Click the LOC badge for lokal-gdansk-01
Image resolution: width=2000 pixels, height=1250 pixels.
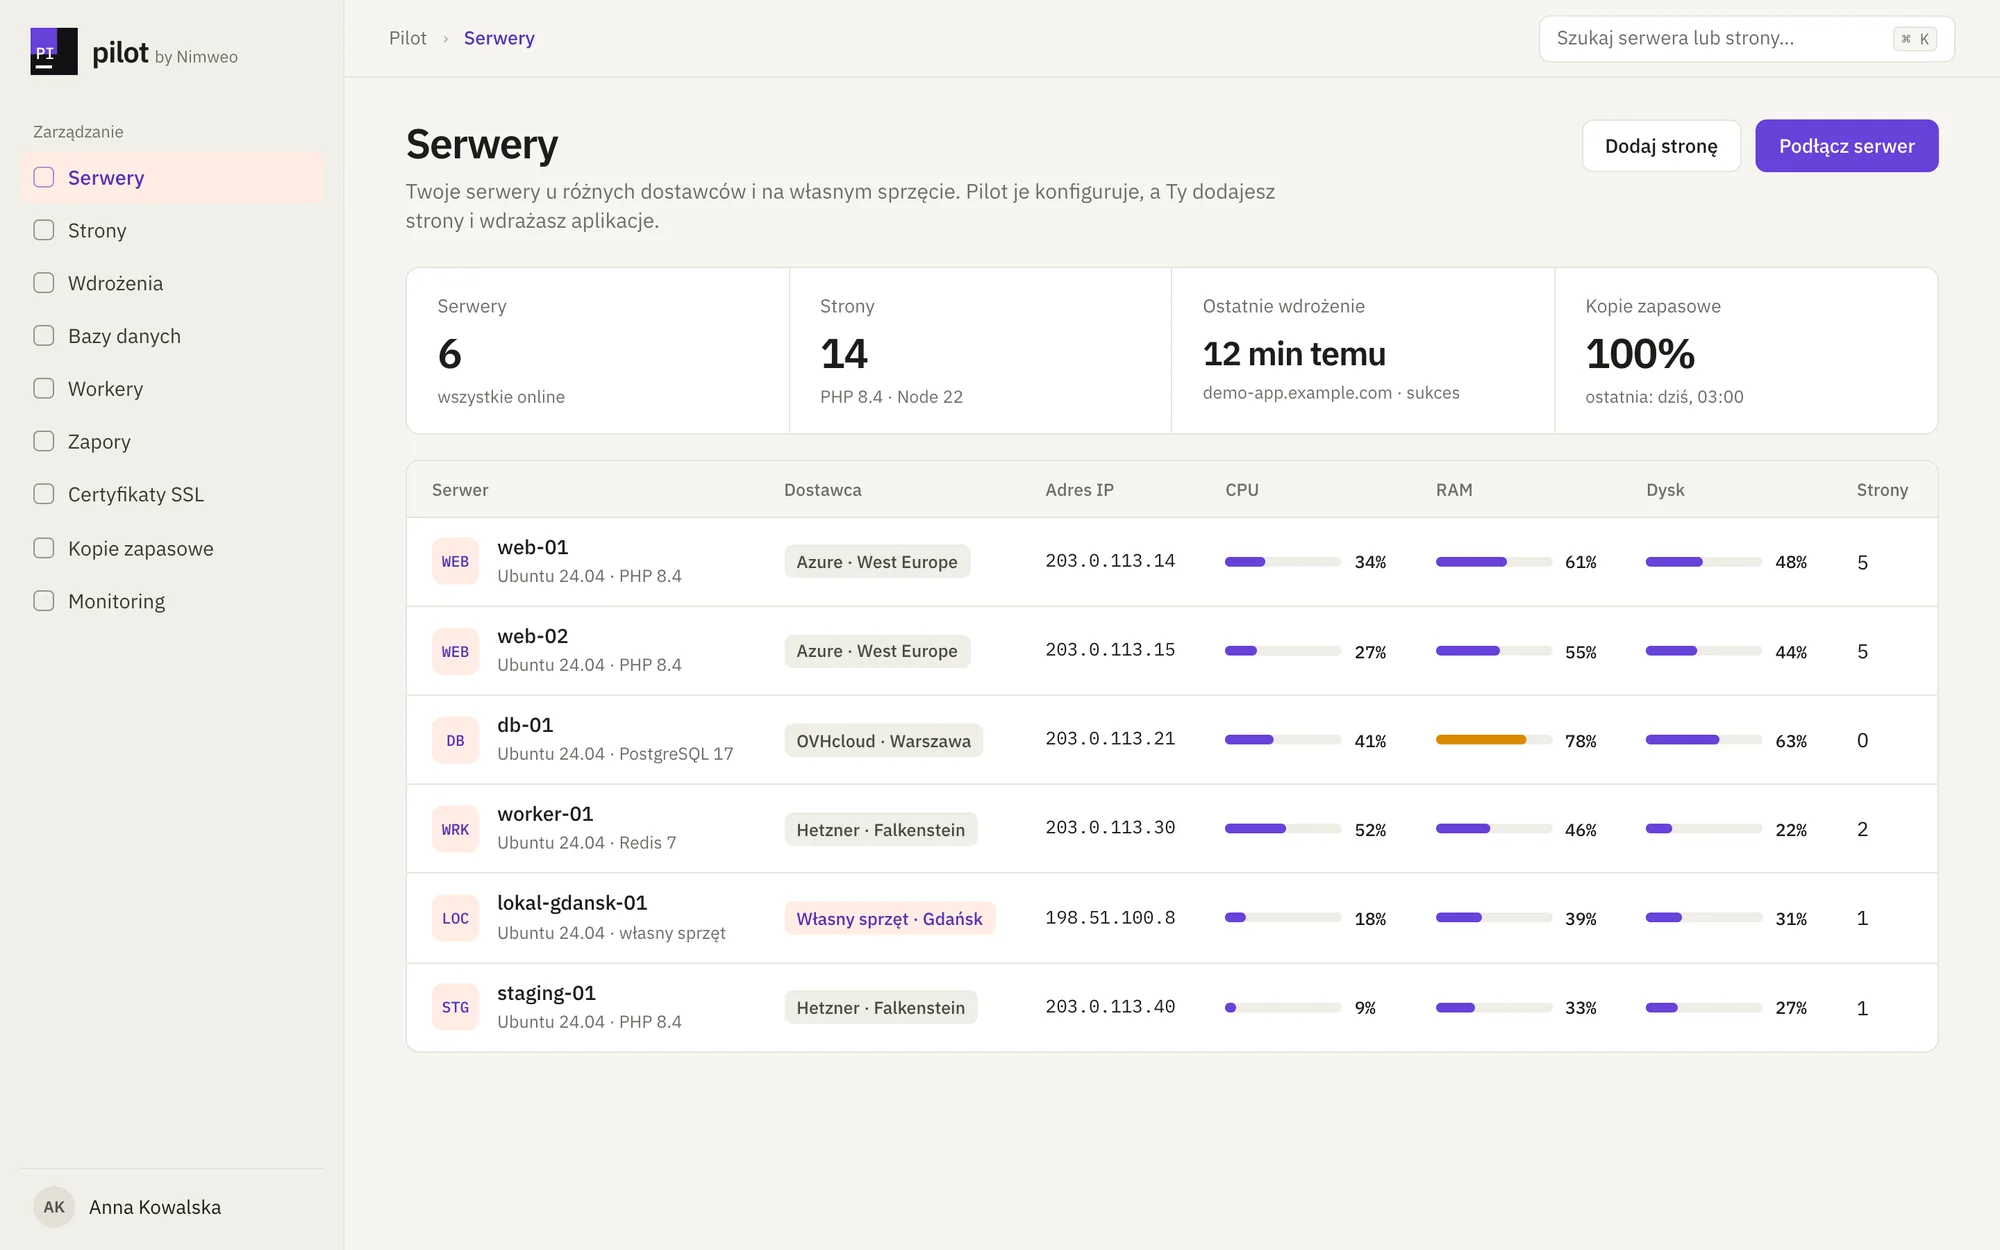(x=455, y=919)
